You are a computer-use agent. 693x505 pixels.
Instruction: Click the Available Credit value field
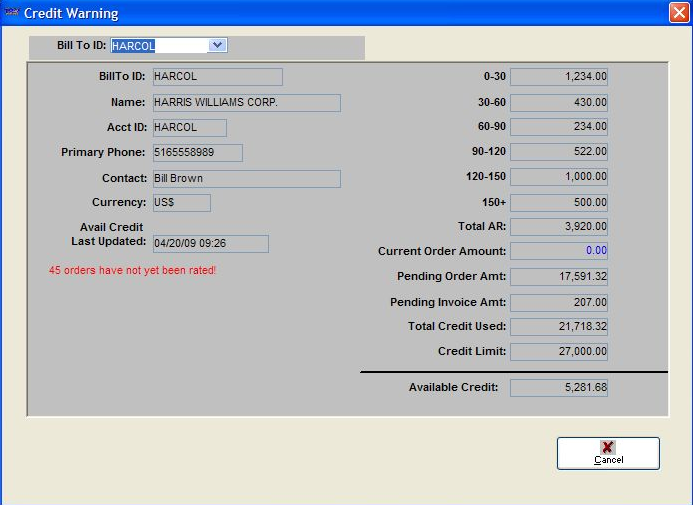click(x=558, y=388)
